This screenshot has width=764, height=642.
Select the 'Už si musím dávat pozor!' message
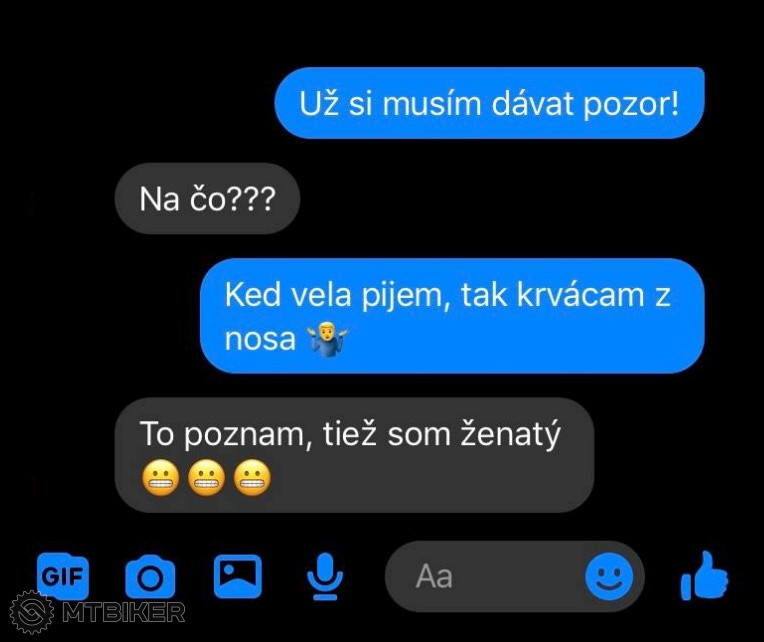[490, 103]
